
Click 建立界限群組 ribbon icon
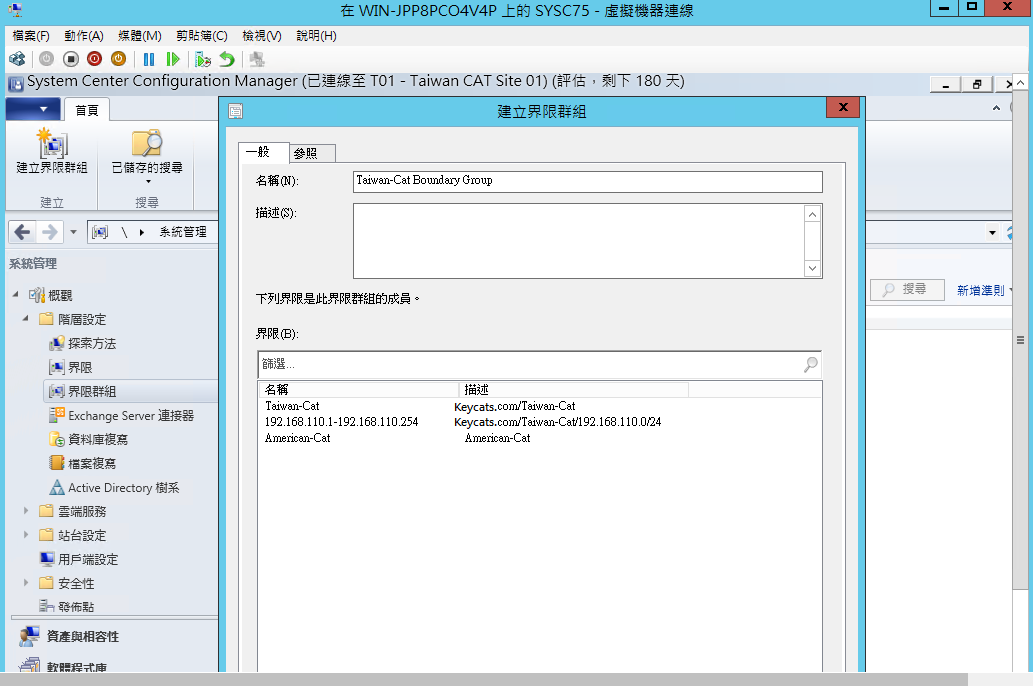51,151
